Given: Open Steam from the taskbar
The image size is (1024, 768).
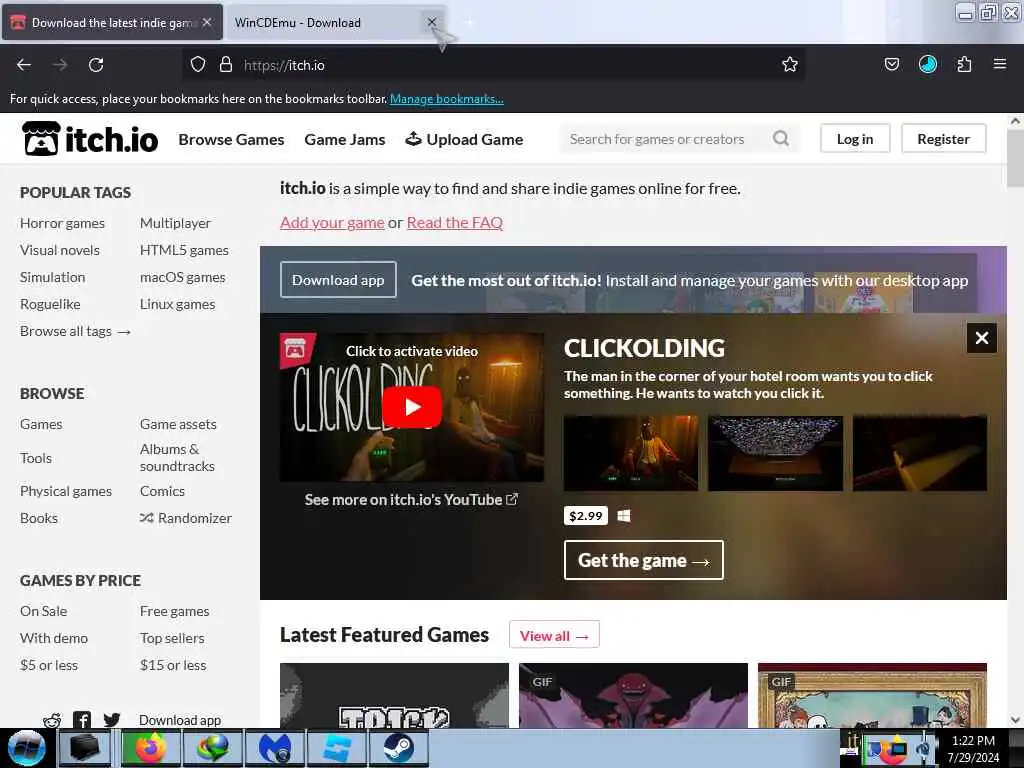Looking at the screenshot, I should [399, 748].
